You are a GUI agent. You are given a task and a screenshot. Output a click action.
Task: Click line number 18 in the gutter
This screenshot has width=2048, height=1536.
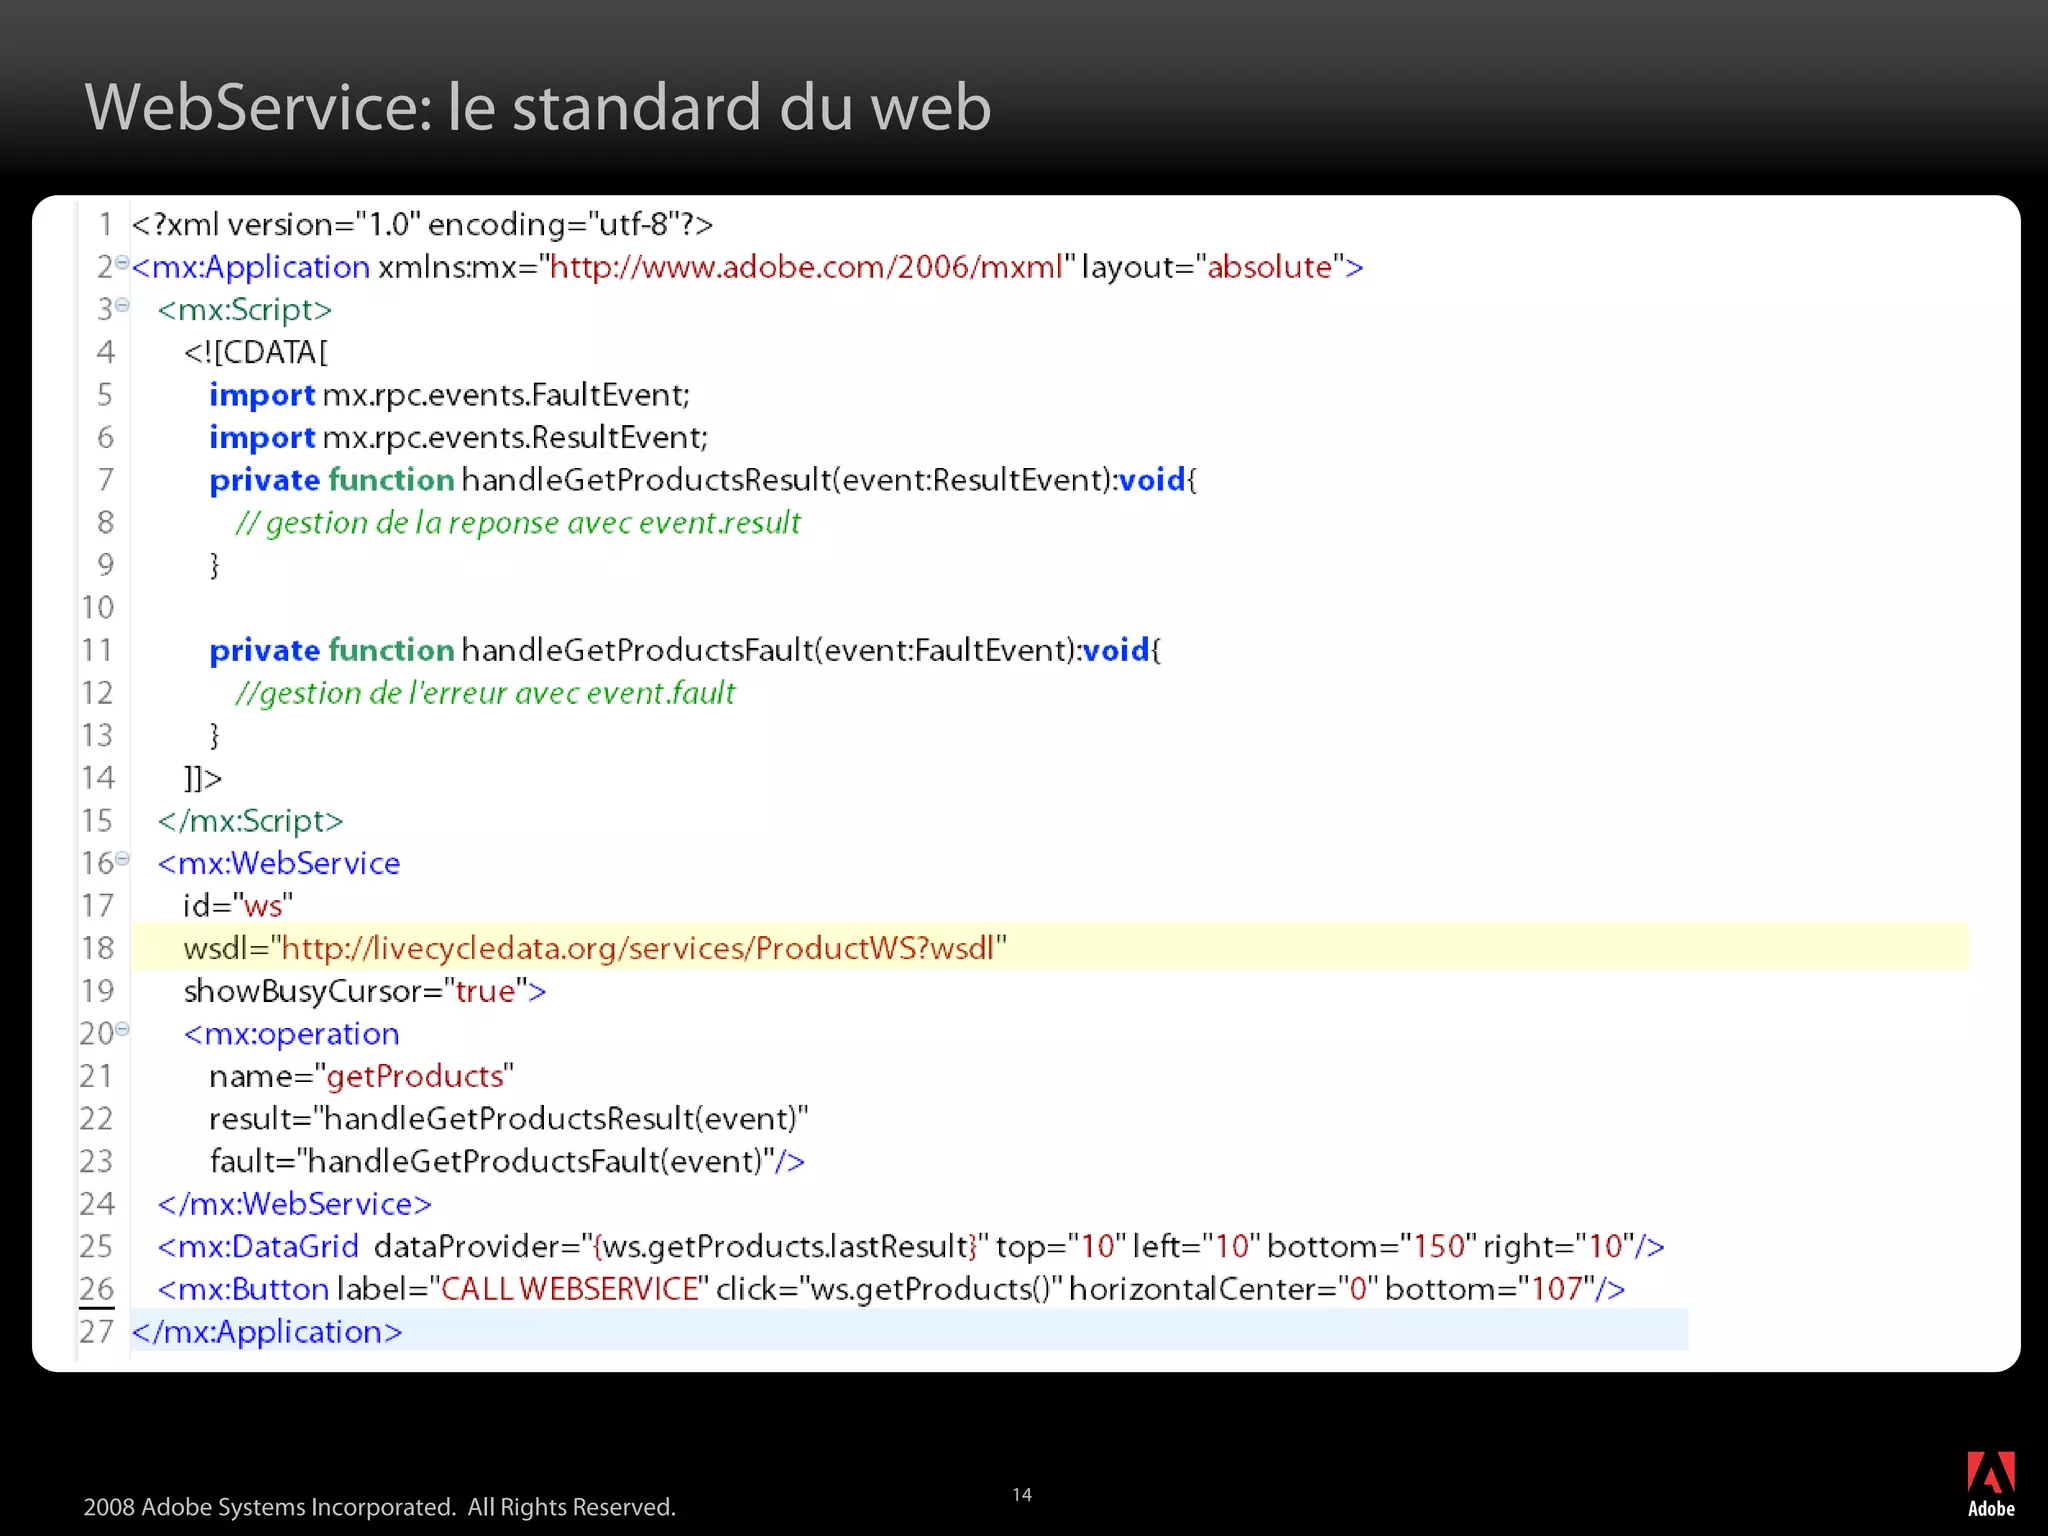pyautogui.click(x=97, y=948)
